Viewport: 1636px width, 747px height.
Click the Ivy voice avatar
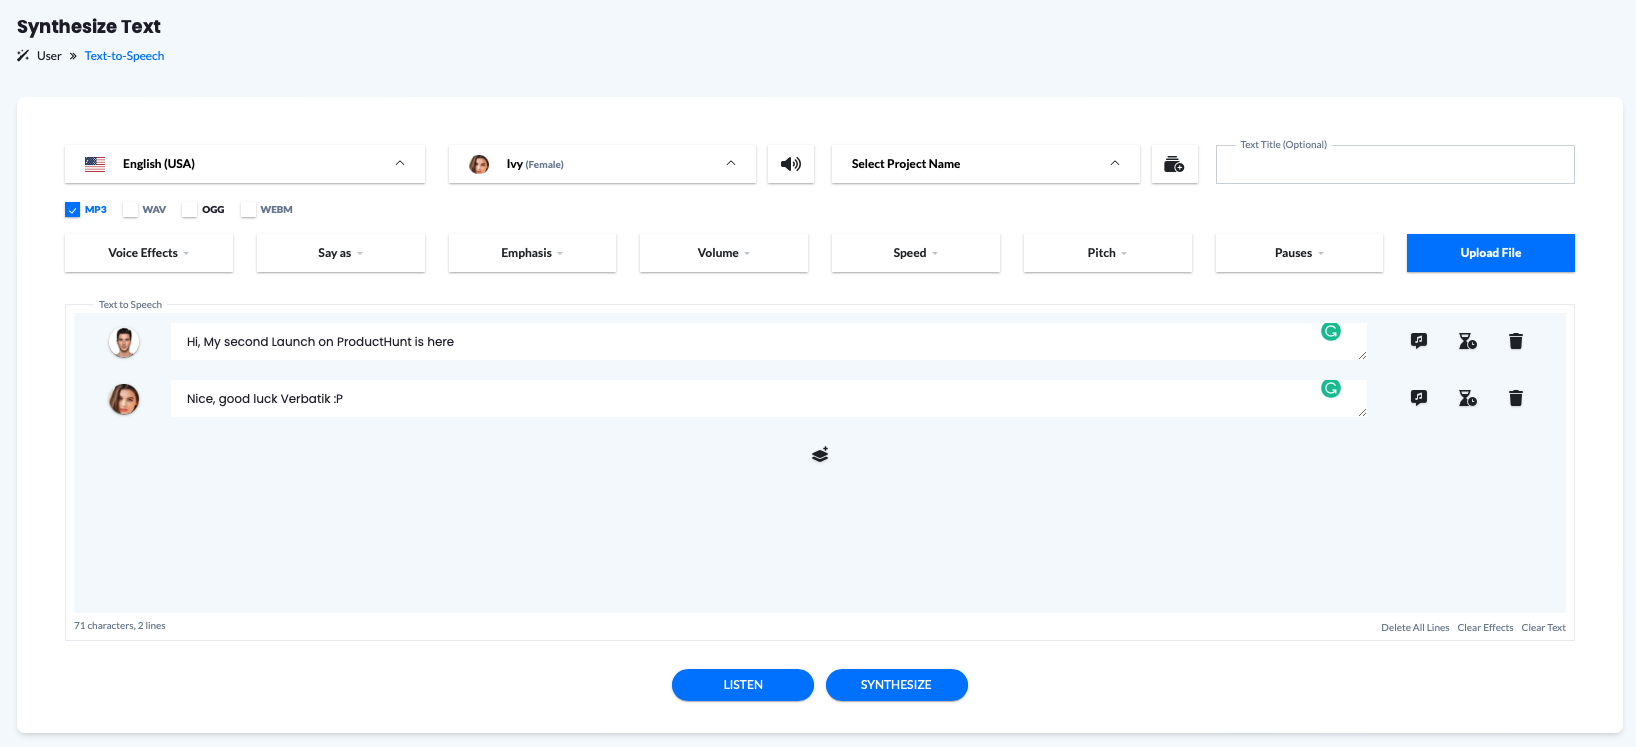point(479,164)
